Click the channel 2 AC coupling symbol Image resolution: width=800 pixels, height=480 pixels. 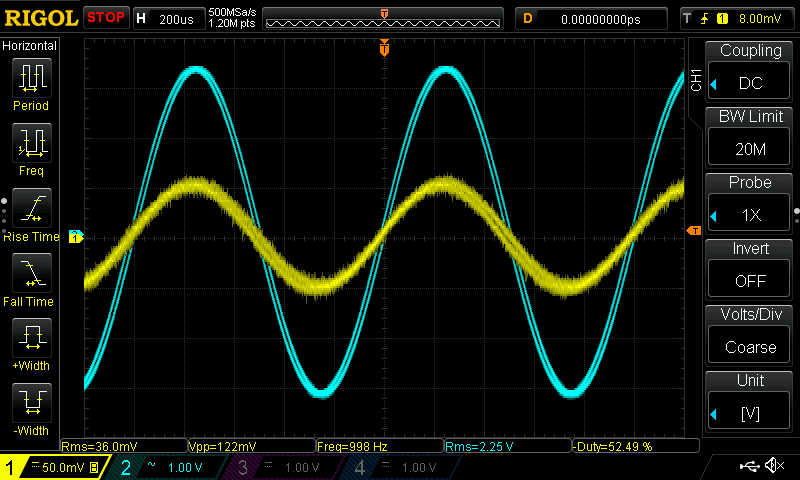(152, 464)
